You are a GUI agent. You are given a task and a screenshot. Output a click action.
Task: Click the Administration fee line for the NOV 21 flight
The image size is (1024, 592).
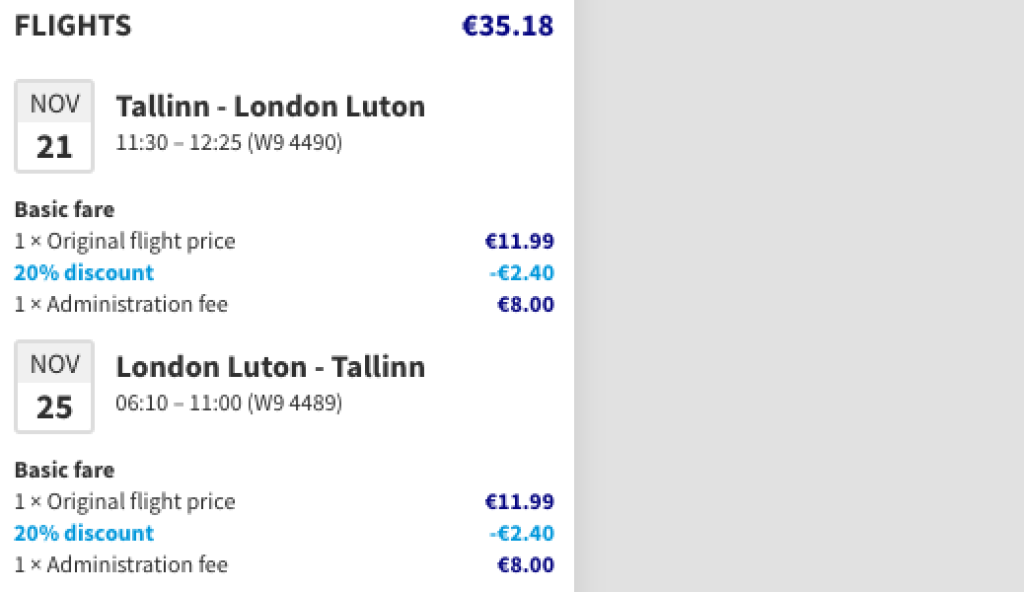pyautogui.click(x=121, y=304)
